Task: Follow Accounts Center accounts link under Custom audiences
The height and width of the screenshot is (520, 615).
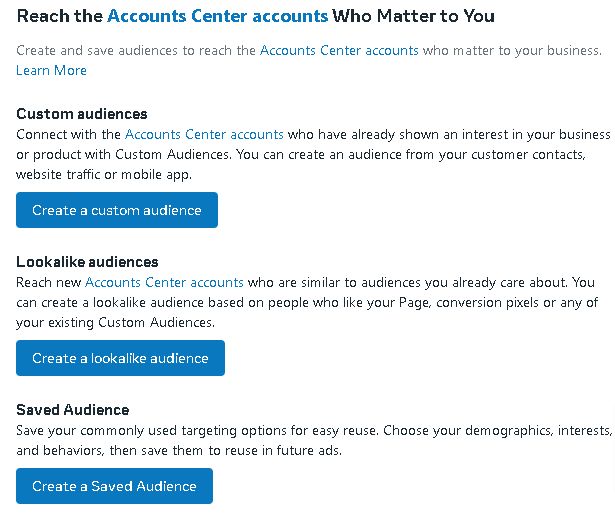Action: pos(204,134)
